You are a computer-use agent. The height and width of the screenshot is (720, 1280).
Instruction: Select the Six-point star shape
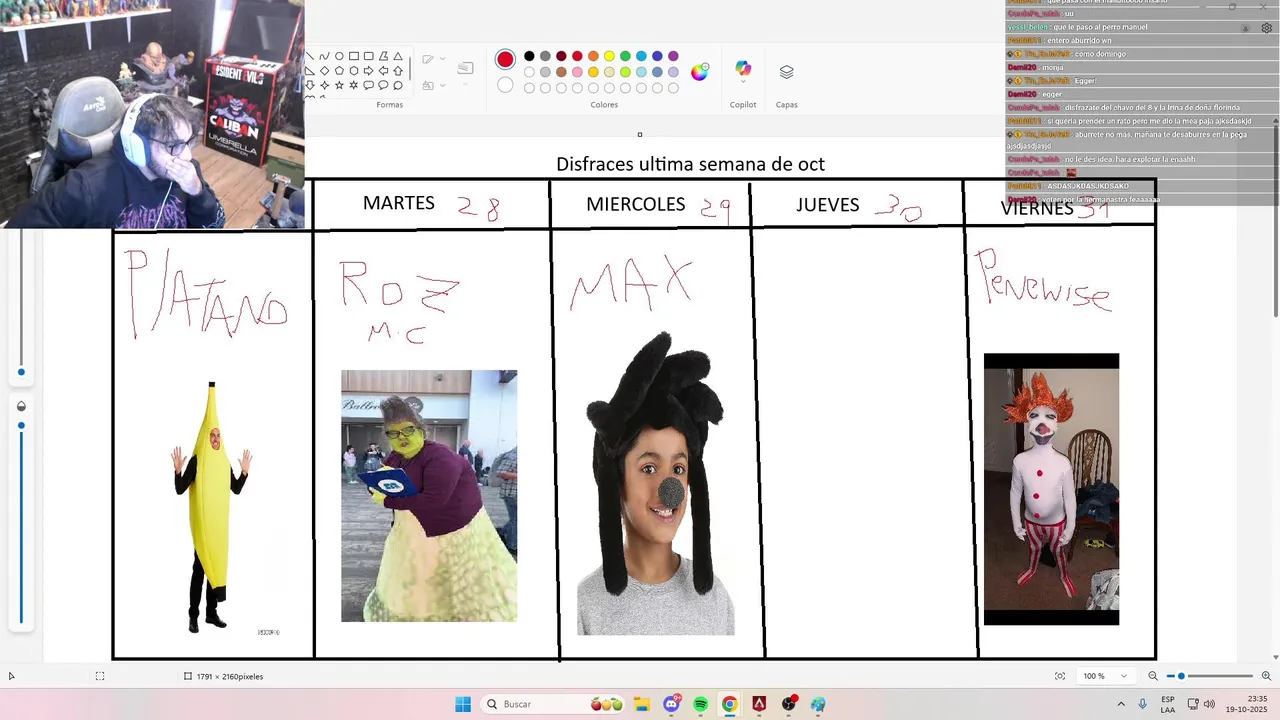tap(354, 85)
